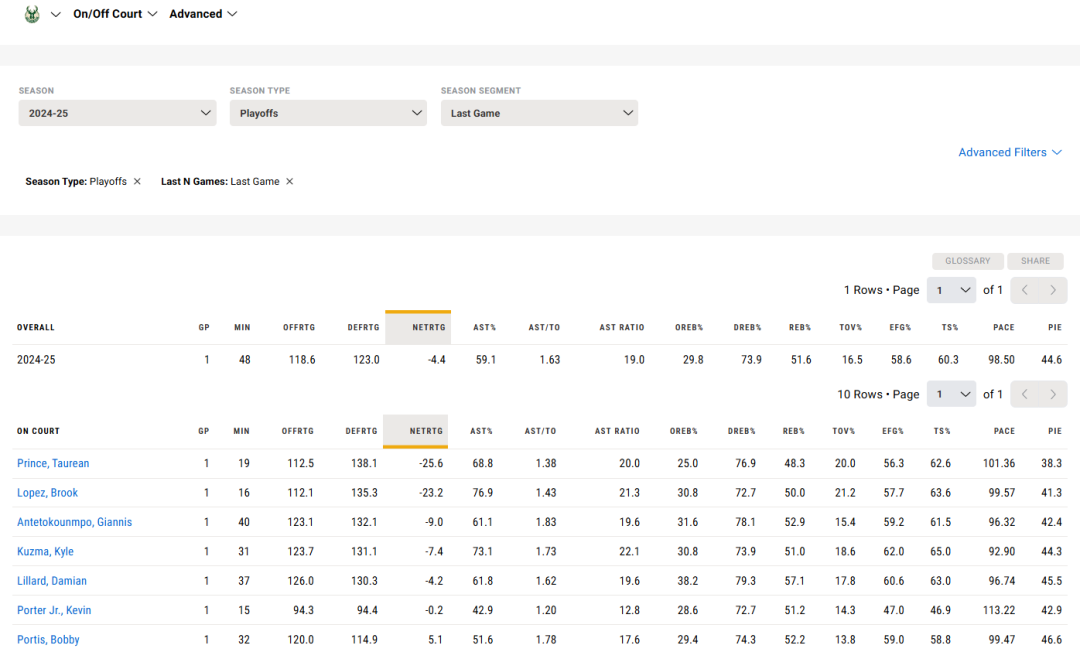Go to previous page of Overall table
The height and width of the screenshot is (652, 1080).
(x=1025, y=291)
